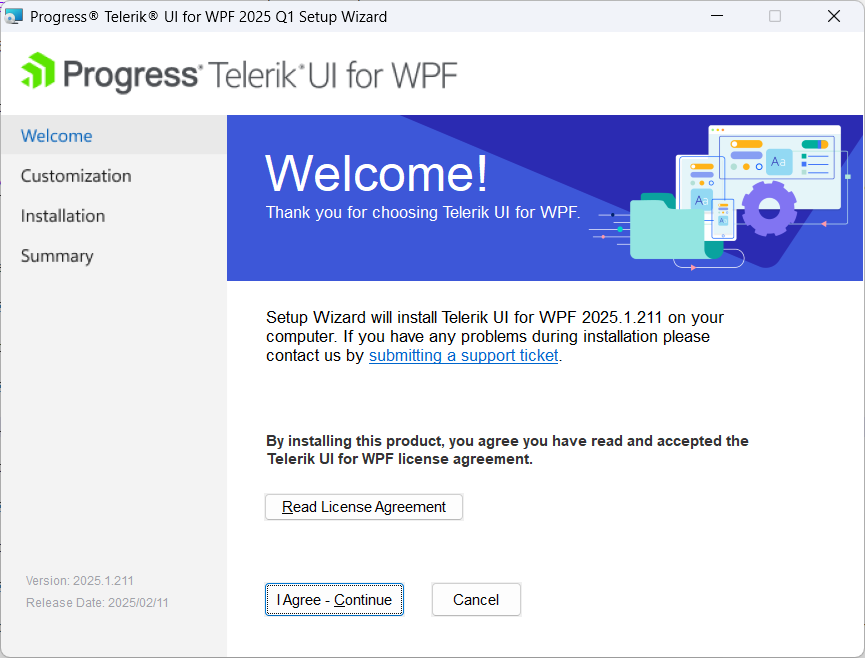This screenshot has height=658, width=865.
Task: Select the Summary step
Action: tap(57, 256)
